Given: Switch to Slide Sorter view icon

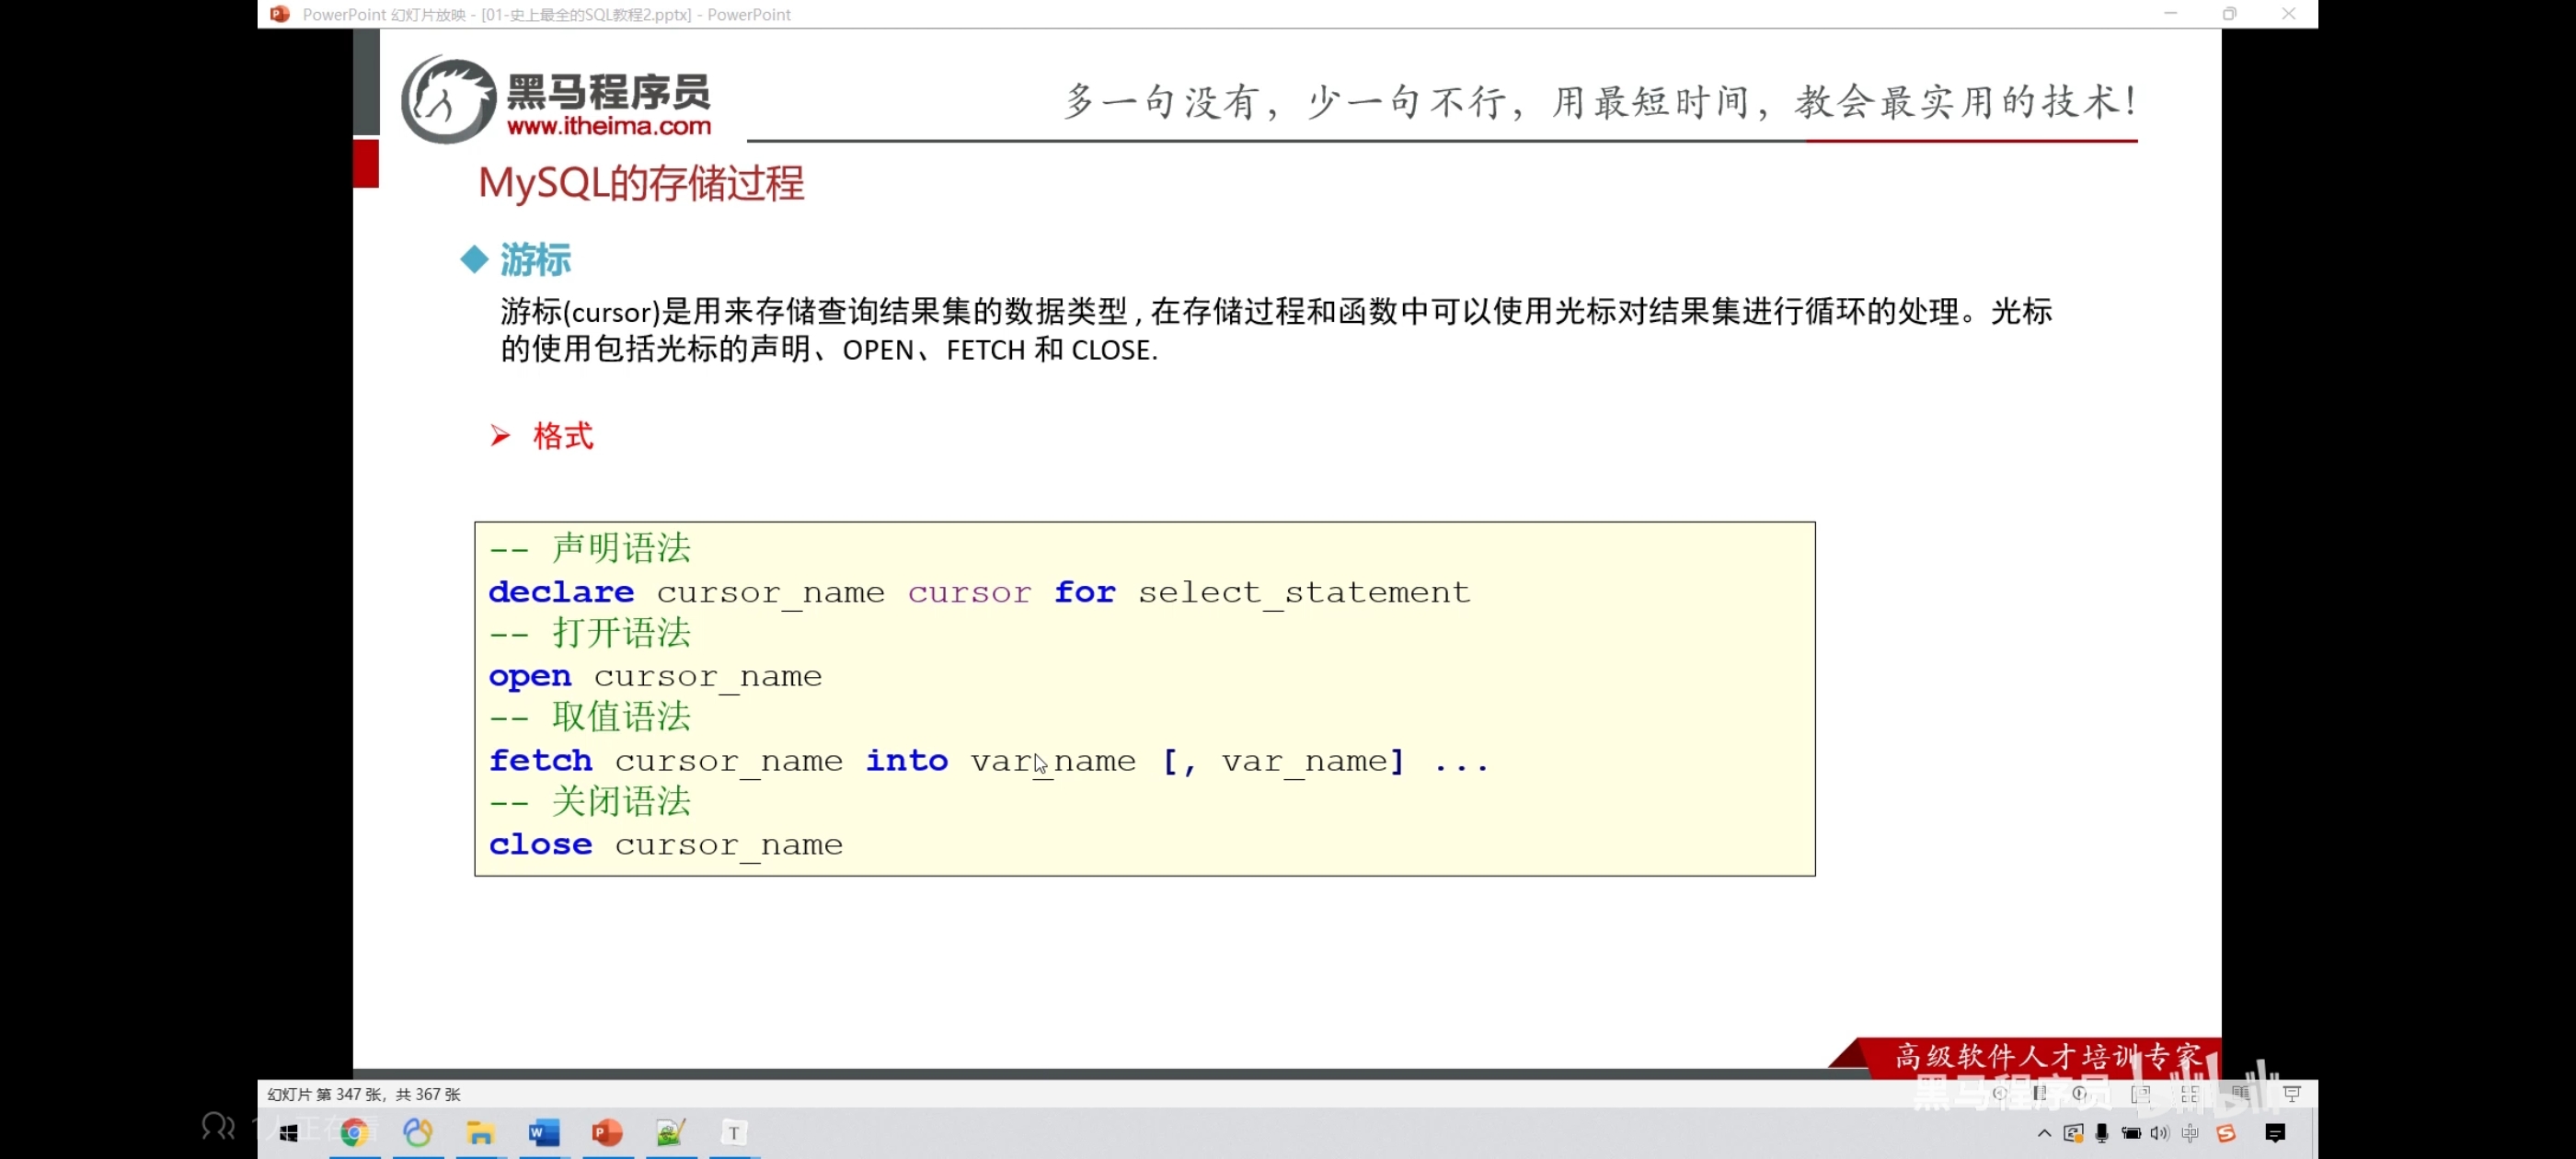Looking at the screenshot, I should [x=2190, y=1094].
